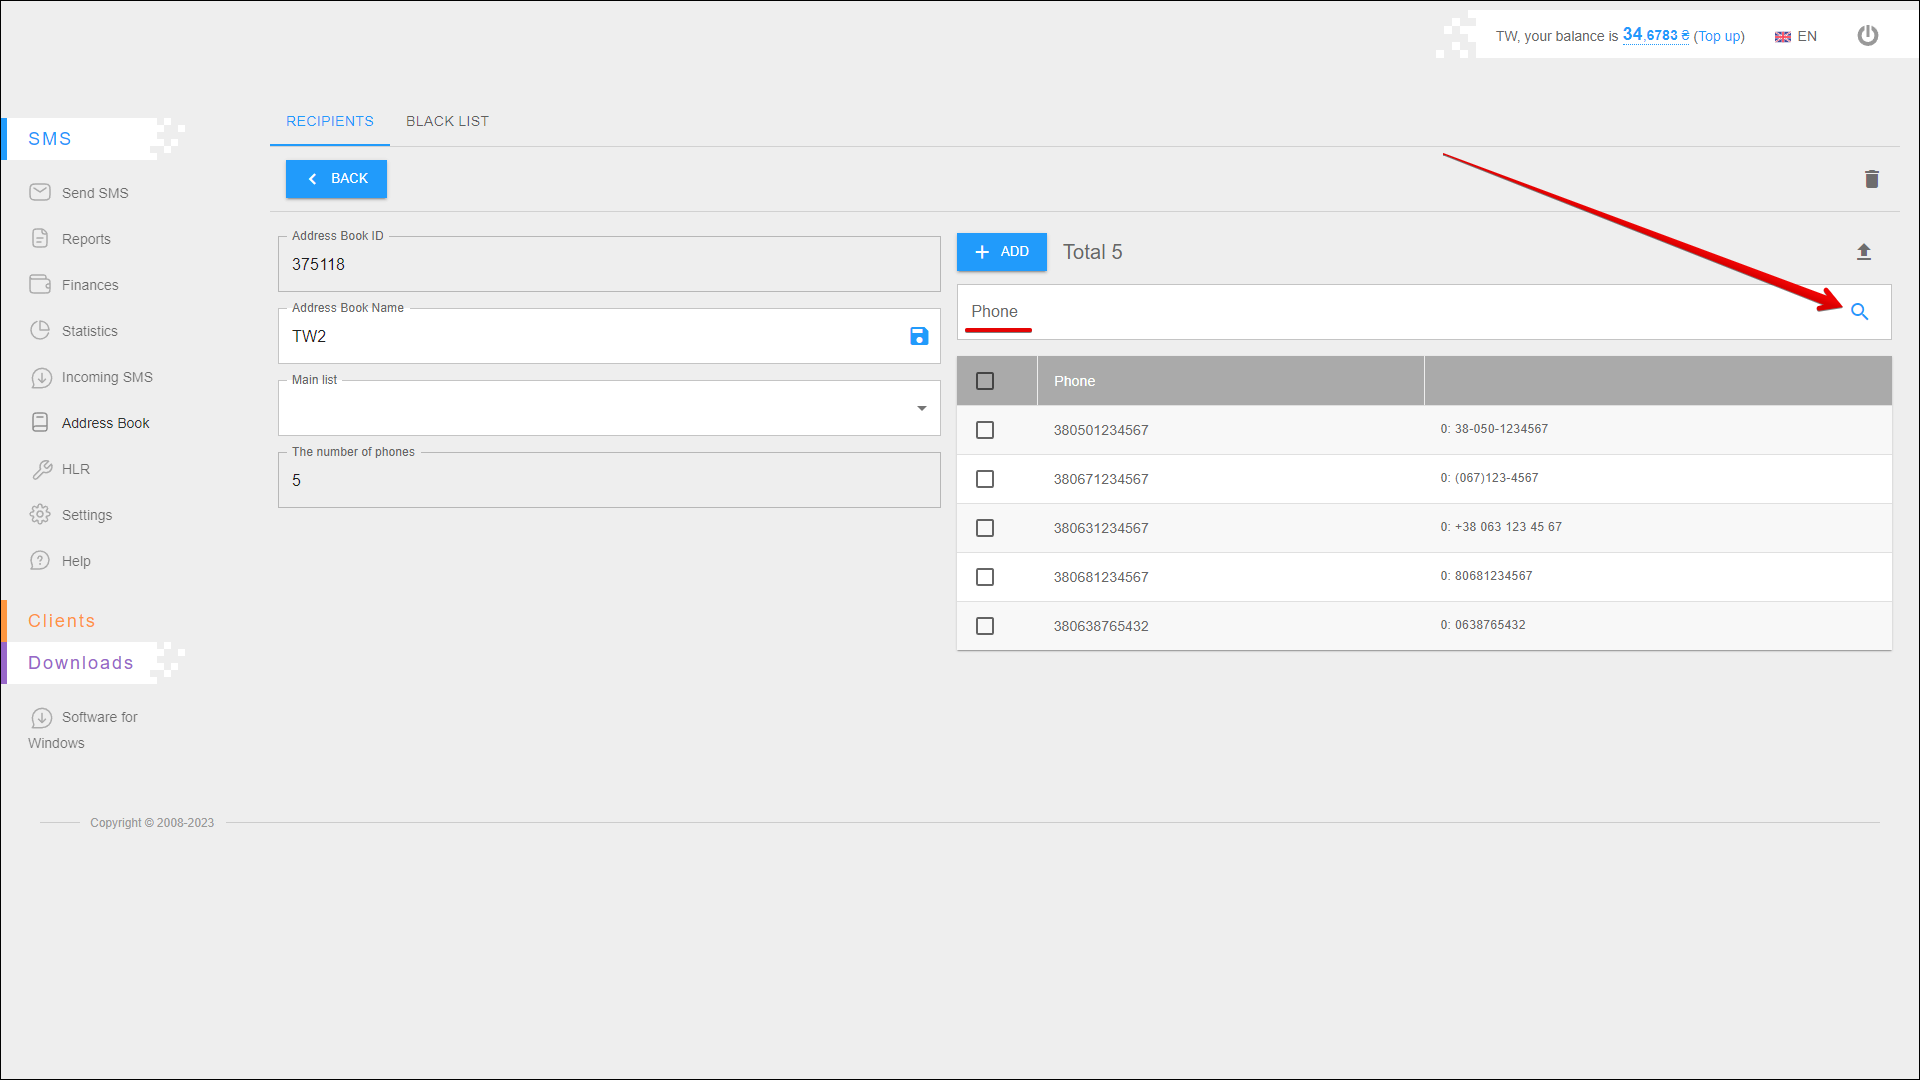Open the EN language selector
The height and width of the screenshot is (1080, 1920).
pos(1796,36)
